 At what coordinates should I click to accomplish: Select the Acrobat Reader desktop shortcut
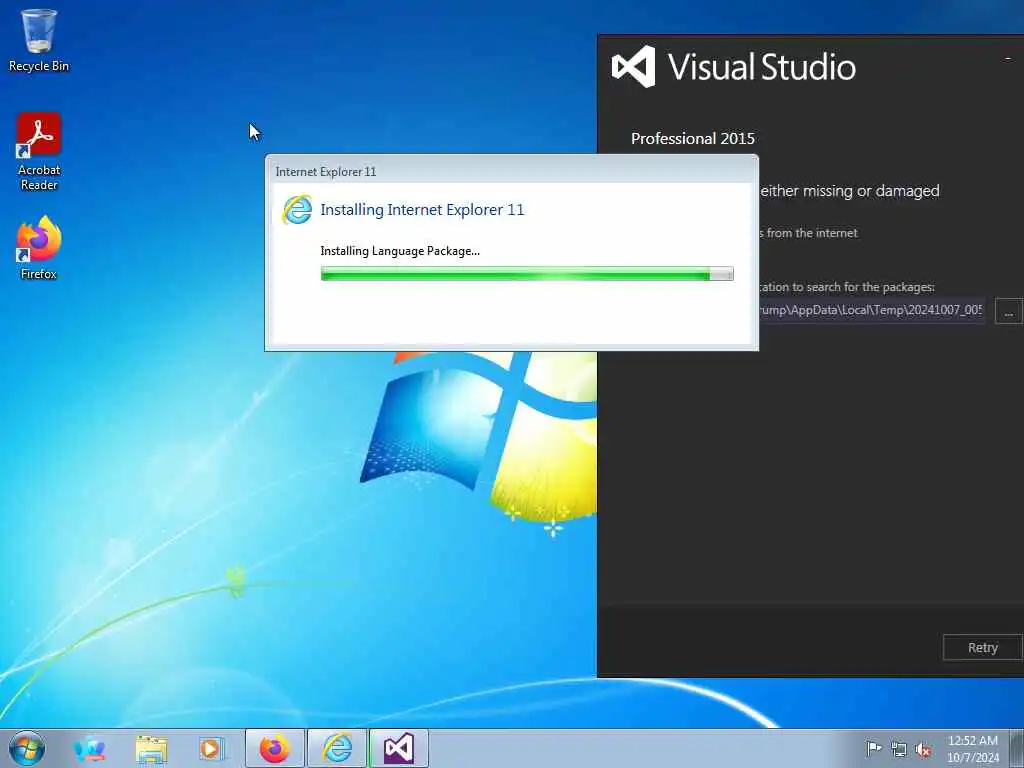39,152
